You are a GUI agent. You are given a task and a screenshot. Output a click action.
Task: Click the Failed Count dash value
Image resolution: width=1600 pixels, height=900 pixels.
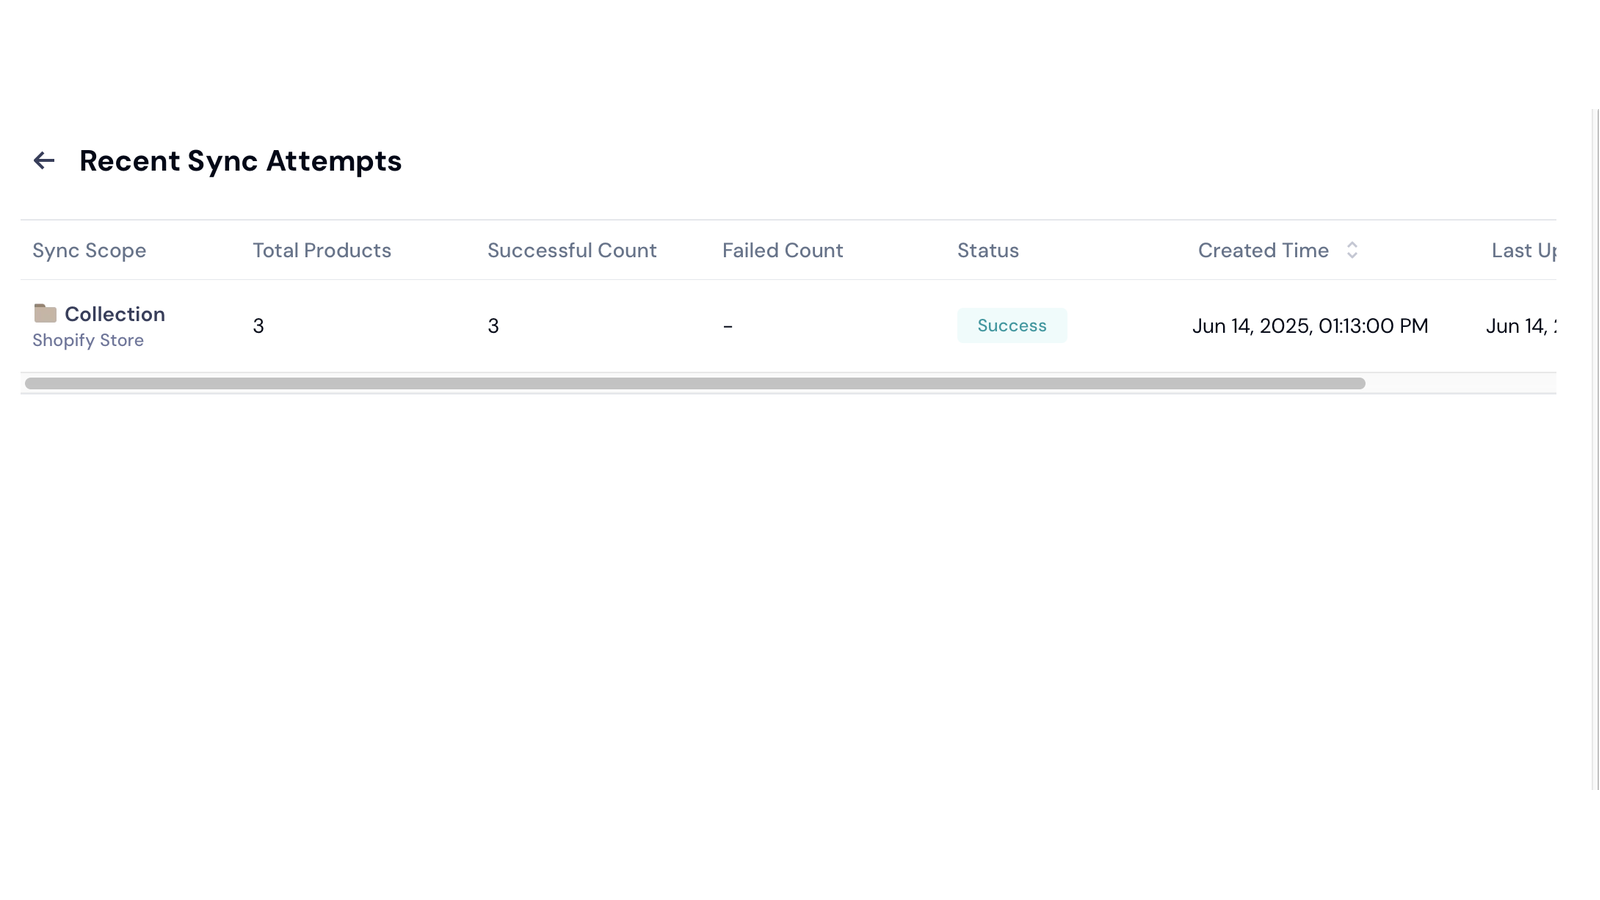728,326
